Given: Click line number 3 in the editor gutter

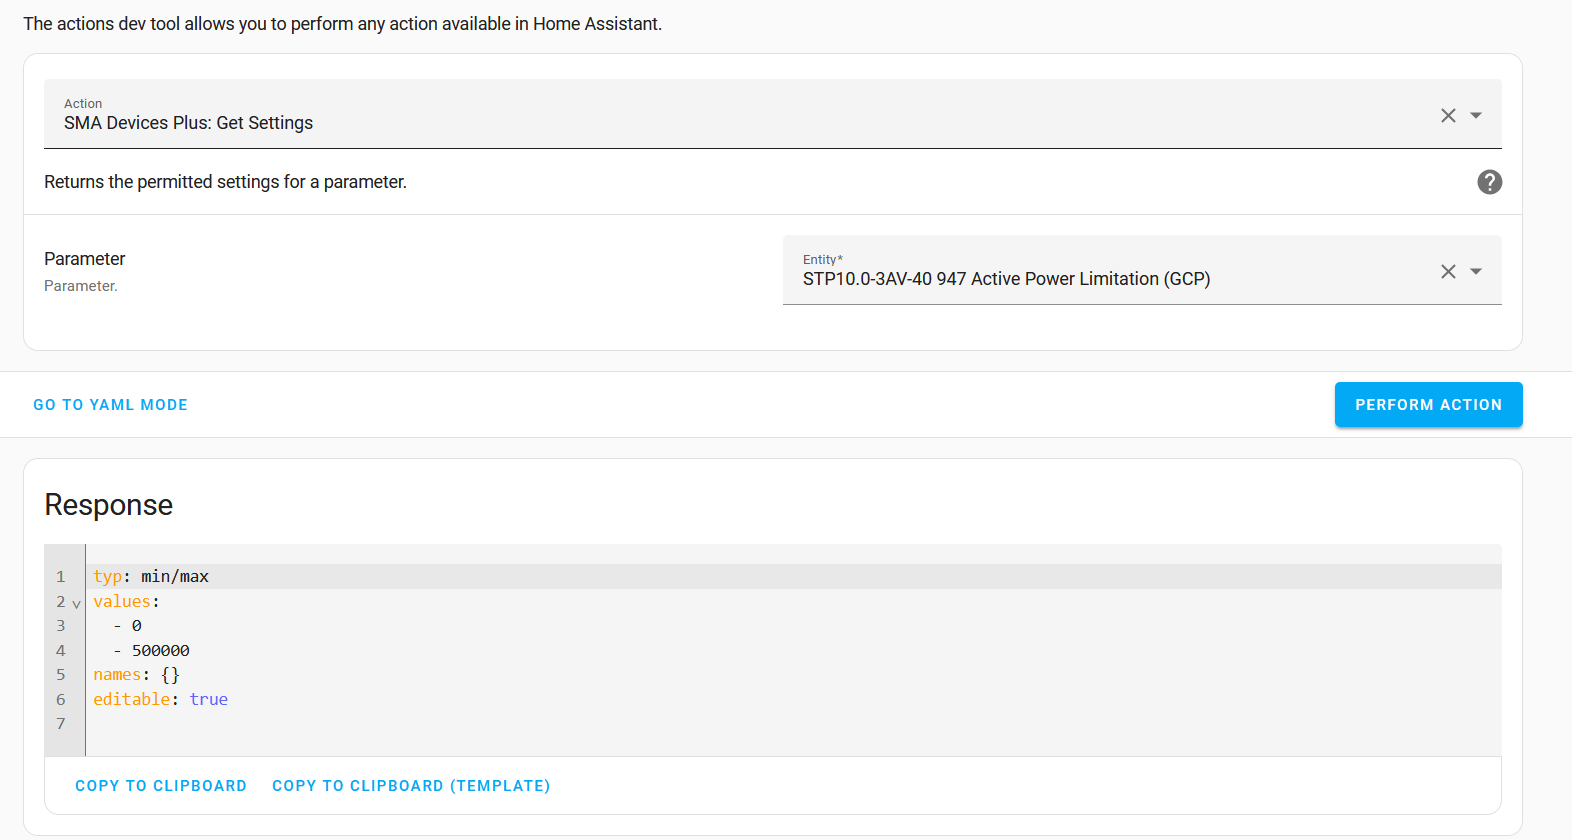Looking at the screenshot, I should [x=61, y=626].
